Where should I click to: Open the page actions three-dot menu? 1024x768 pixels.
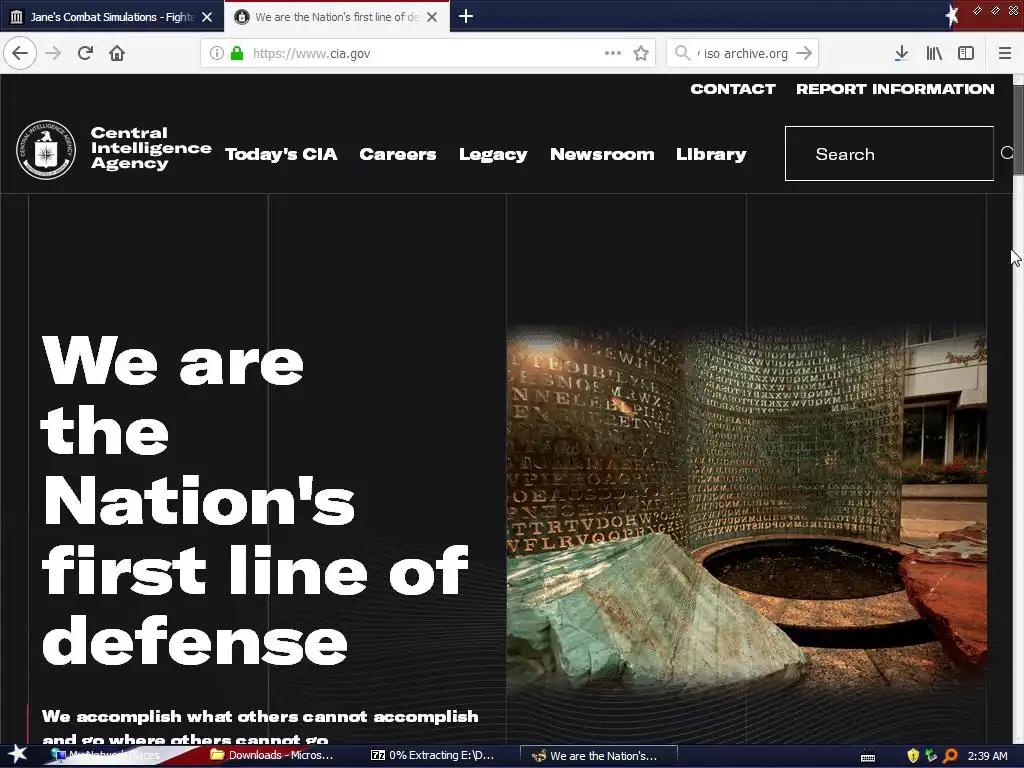coord(613,53)
